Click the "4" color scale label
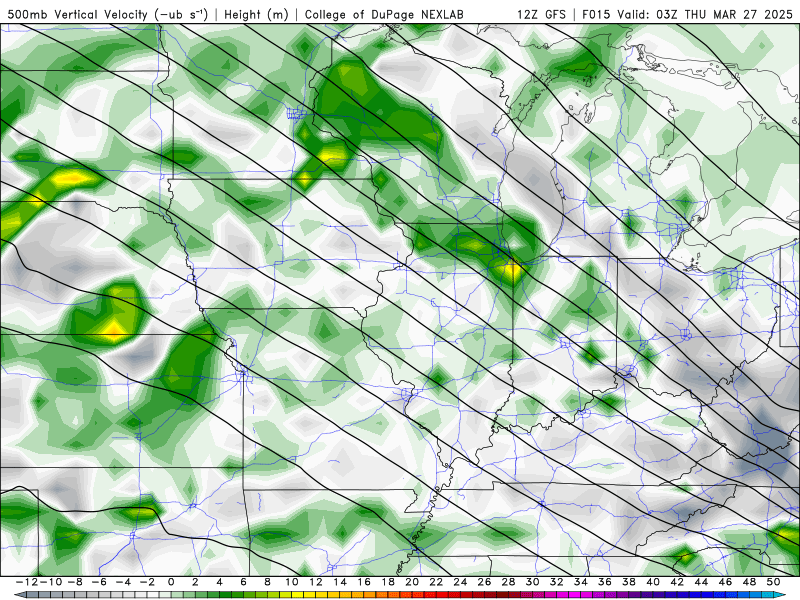800x600 pixels. pyautogui.click(x=219, y=582)
